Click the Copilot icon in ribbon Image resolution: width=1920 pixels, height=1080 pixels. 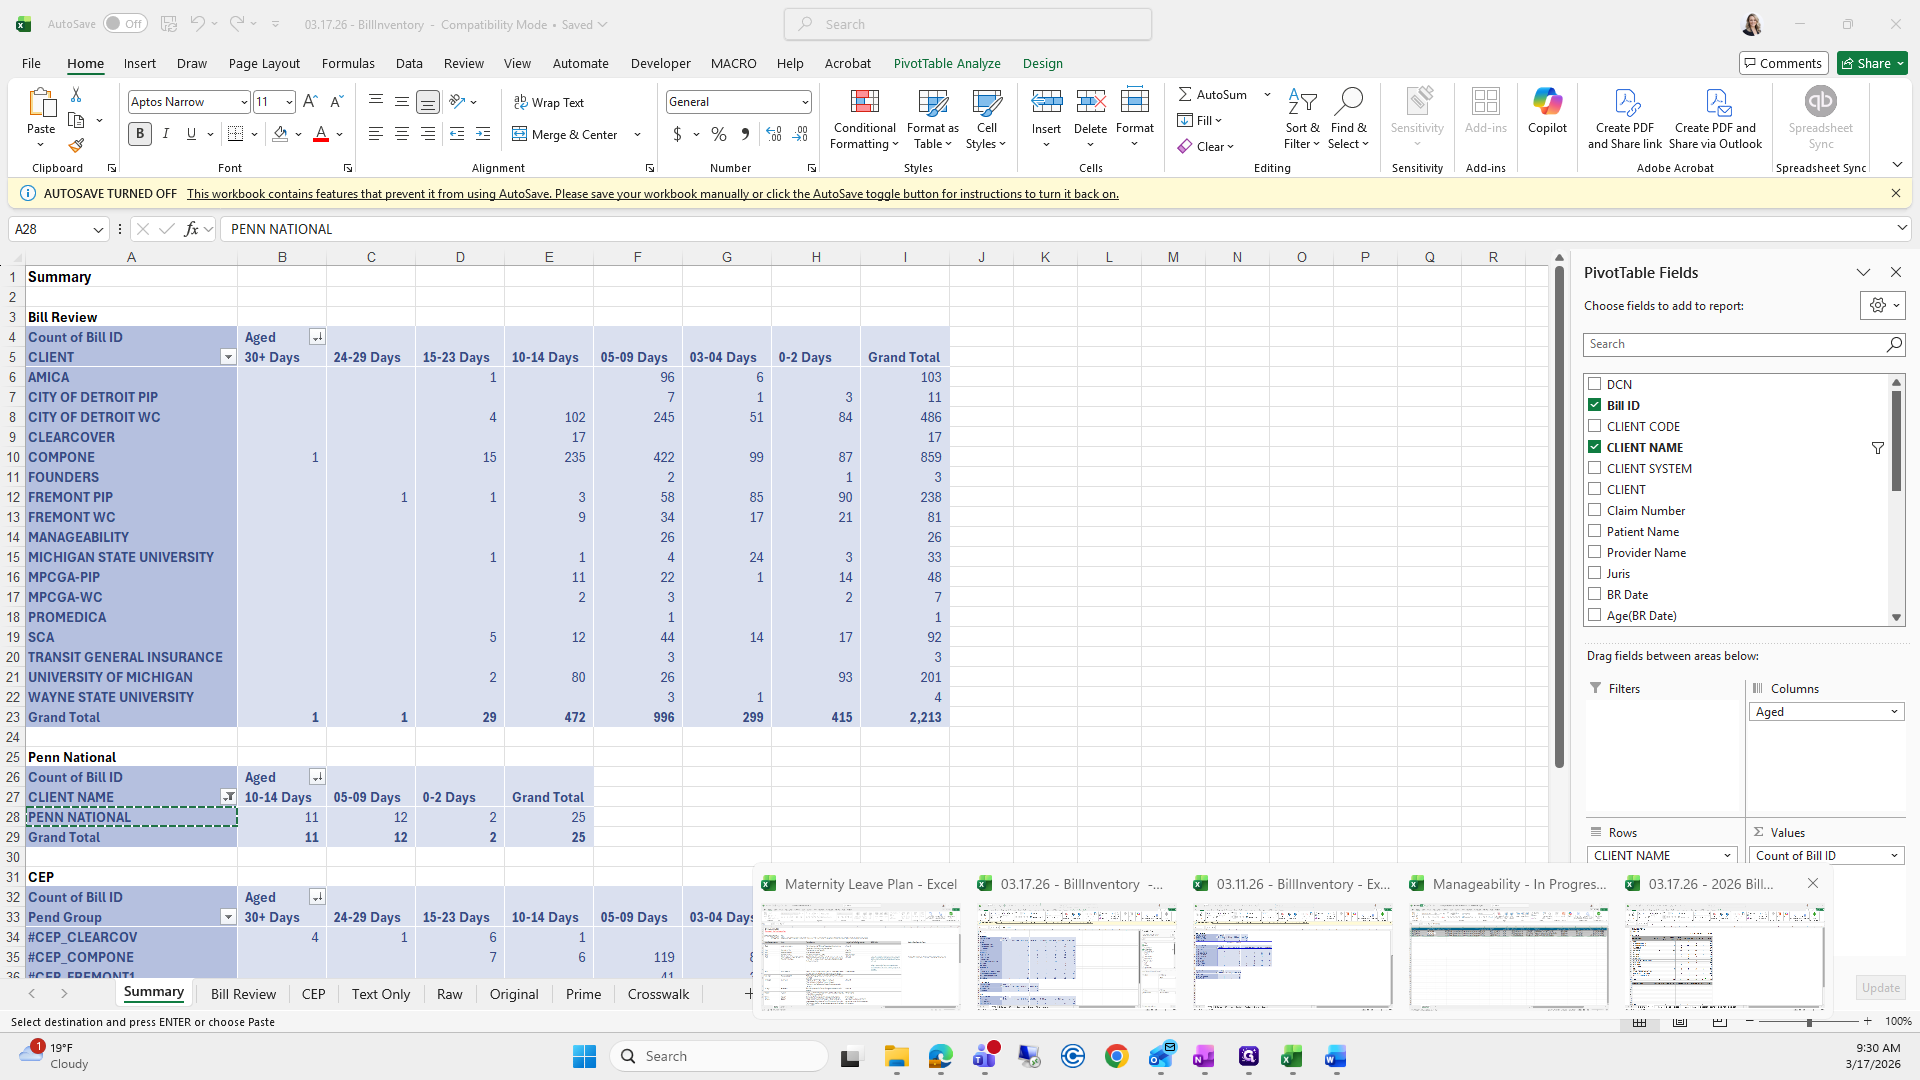[1547, 102]
